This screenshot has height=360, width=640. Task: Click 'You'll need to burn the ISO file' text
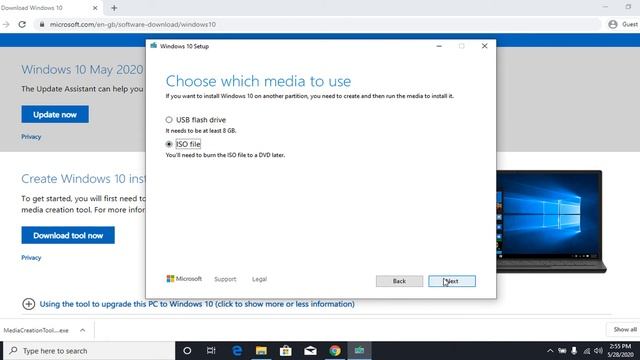[x=225, y=155]
